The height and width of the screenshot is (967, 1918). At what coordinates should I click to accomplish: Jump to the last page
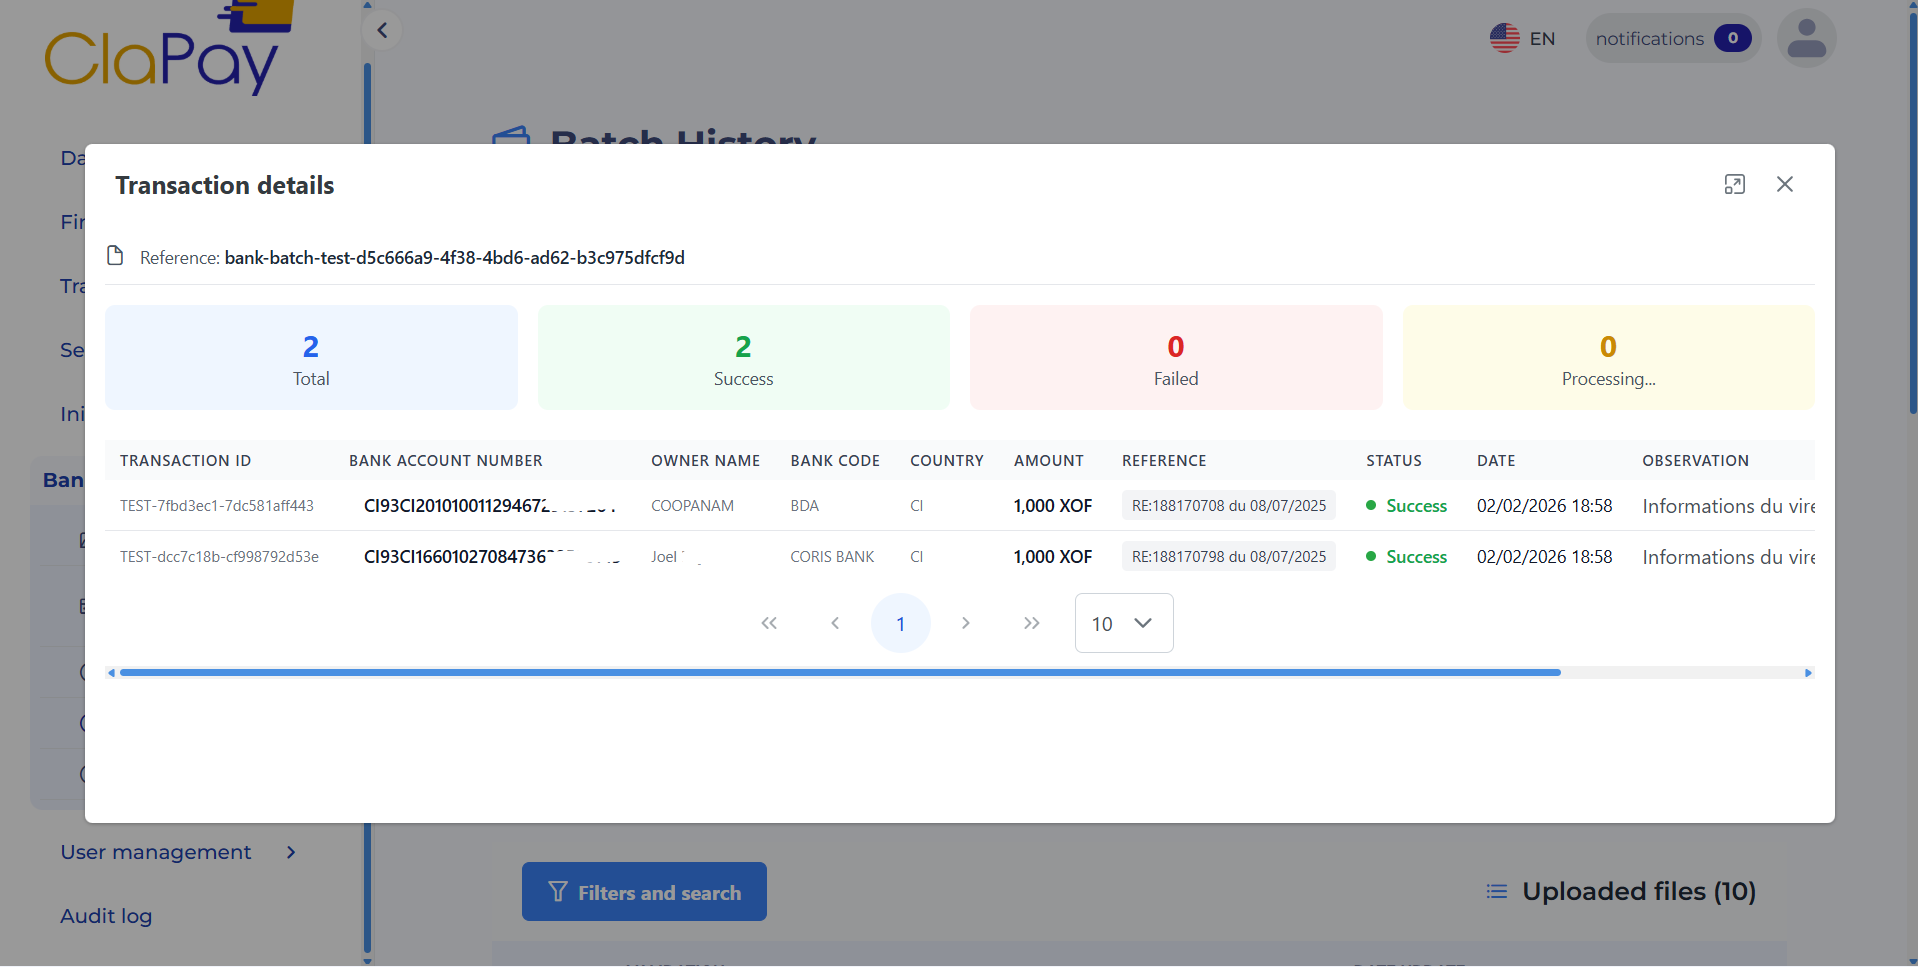pos(1031,623)
